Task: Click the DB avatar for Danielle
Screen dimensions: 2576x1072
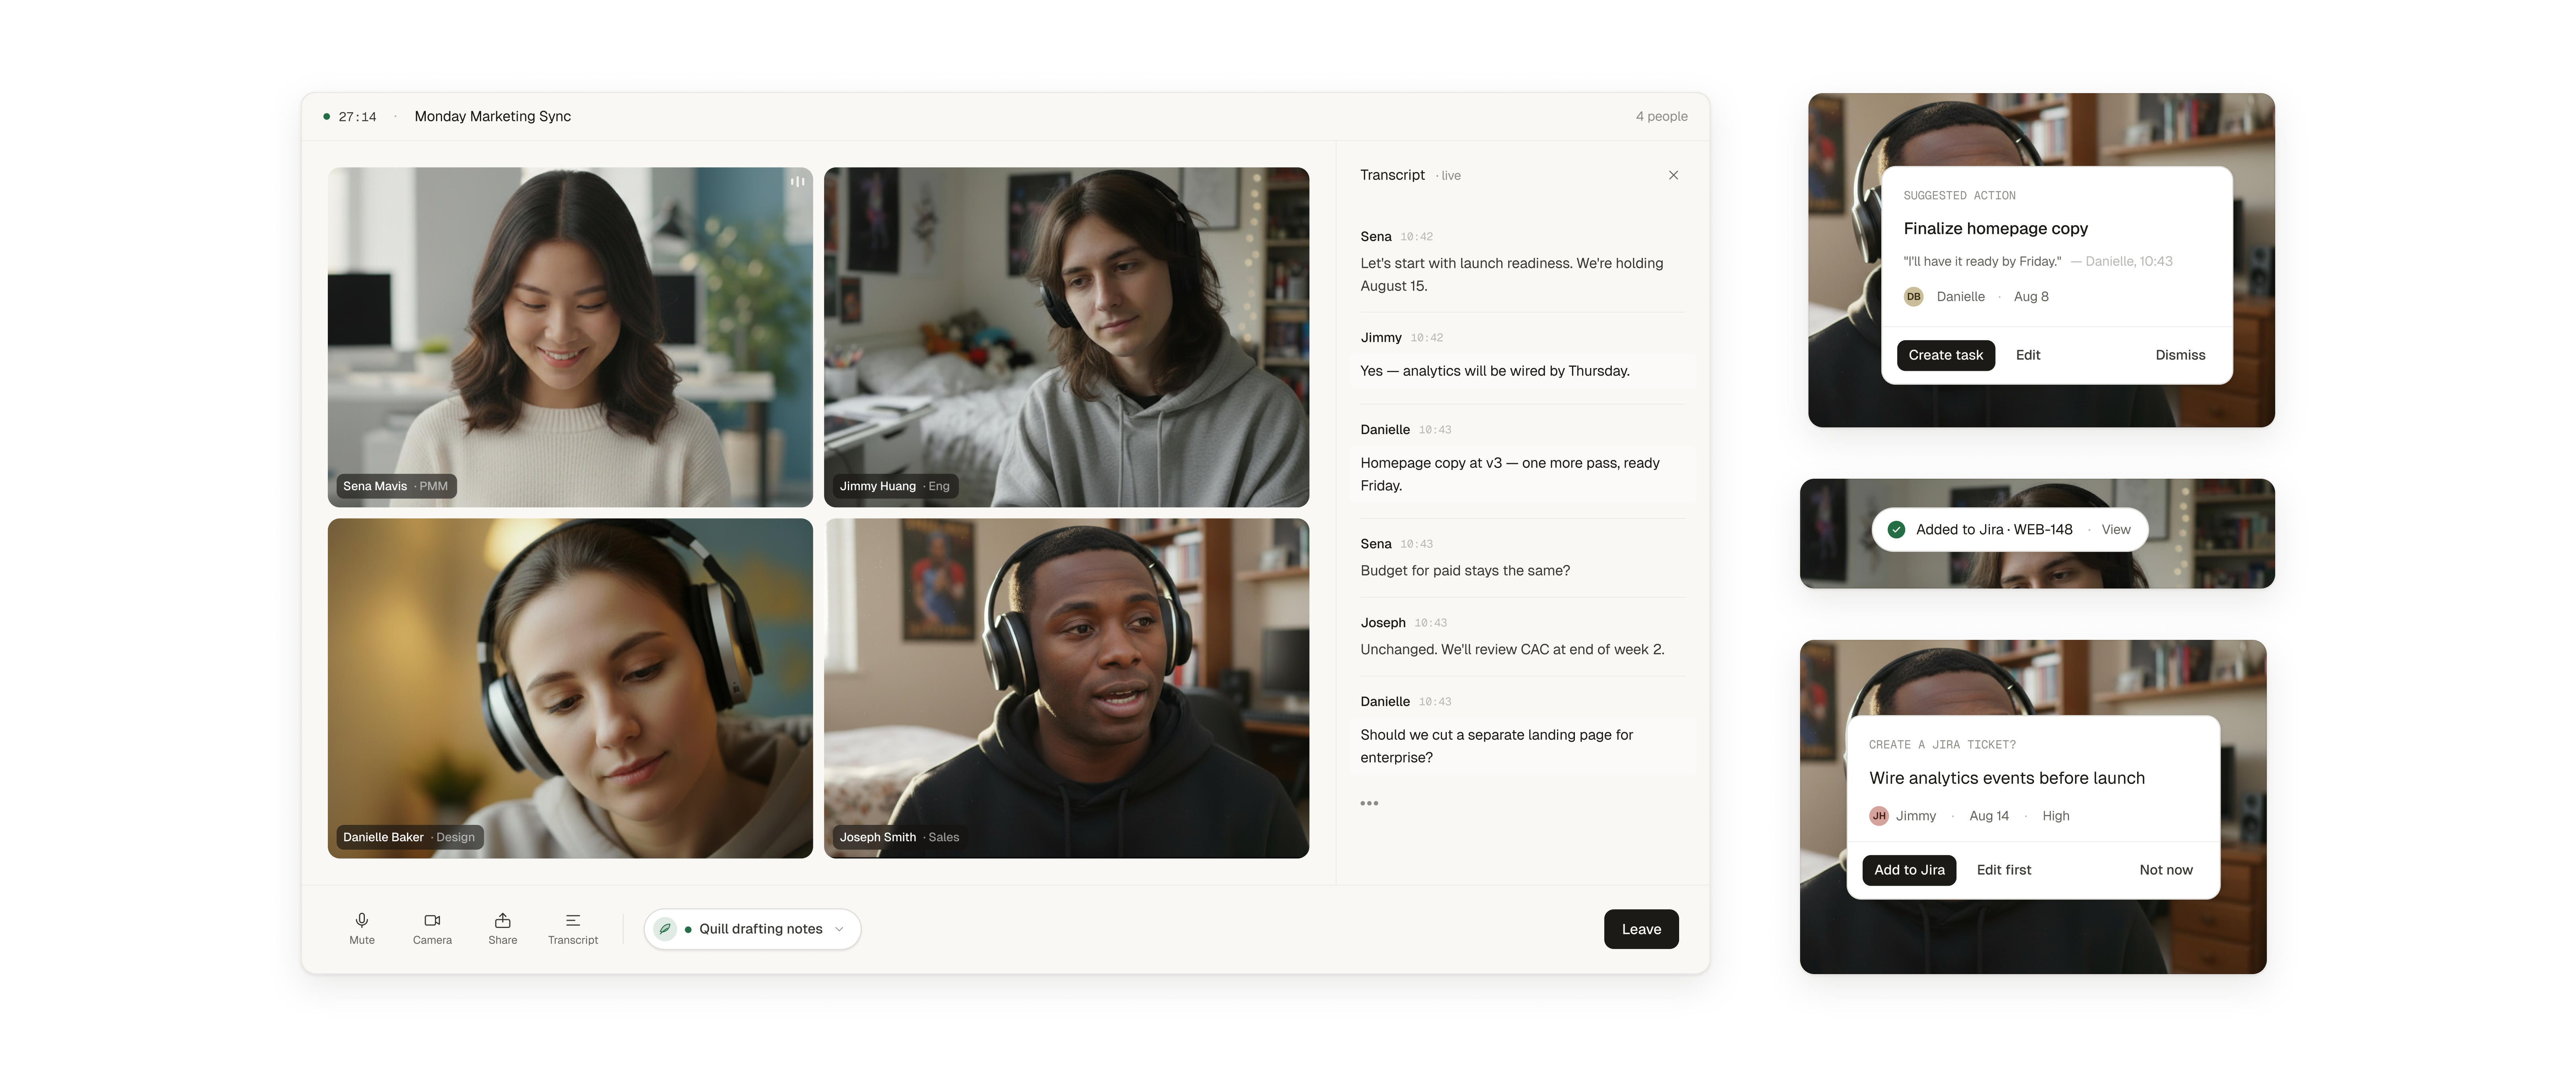Action: point(1913,297)
